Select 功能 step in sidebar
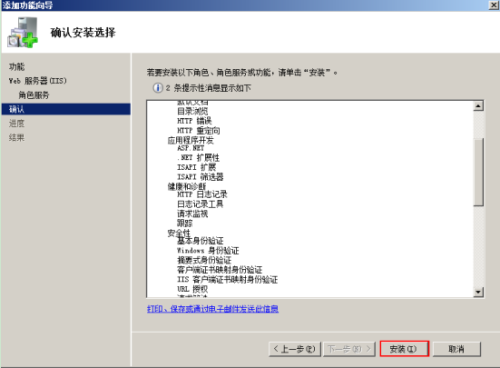 (x=17, y=67)
